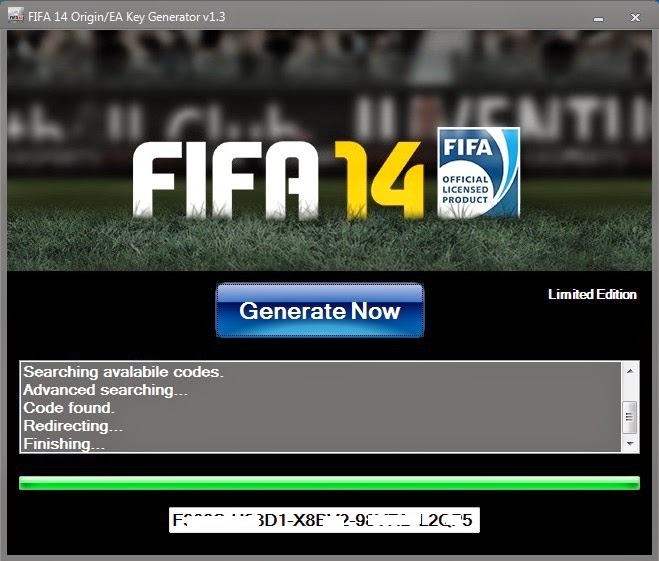Click the "Searching avalabile codes." log line
The height and width of the screenshot is (561, 659).
[x=124, y=371]
